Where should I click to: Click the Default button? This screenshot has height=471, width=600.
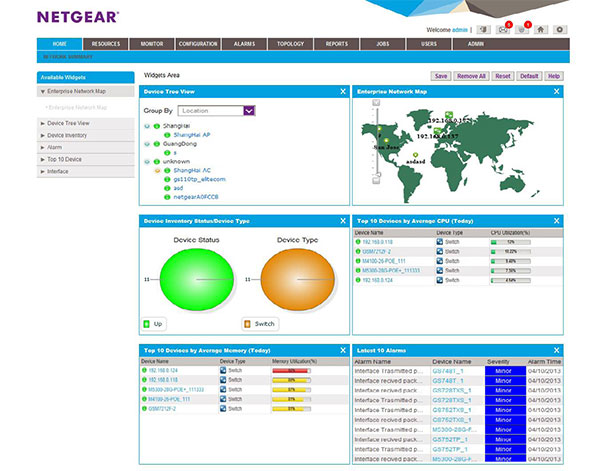(x=529, y=76)
